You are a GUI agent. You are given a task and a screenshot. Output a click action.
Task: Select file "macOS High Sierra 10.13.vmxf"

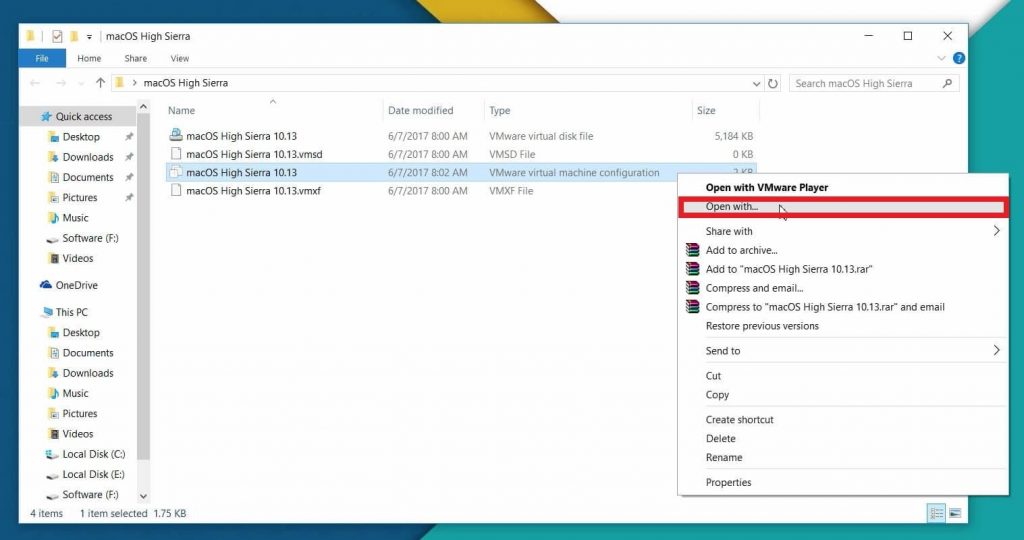coord(253,191)
